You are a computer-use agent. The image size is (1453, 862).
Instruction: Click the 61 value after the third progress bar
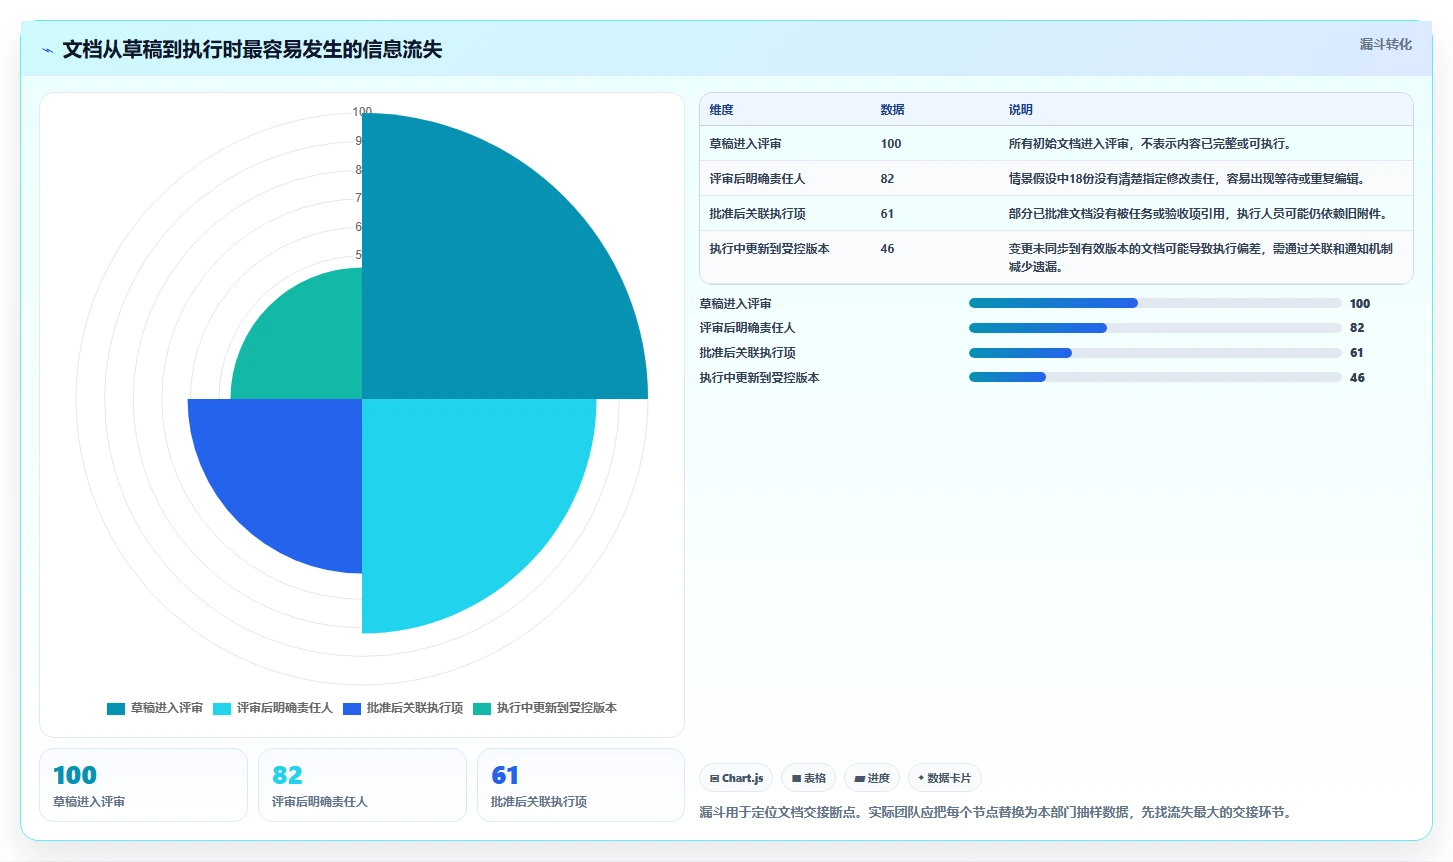pyautogui.click(x=1357, y=353)
